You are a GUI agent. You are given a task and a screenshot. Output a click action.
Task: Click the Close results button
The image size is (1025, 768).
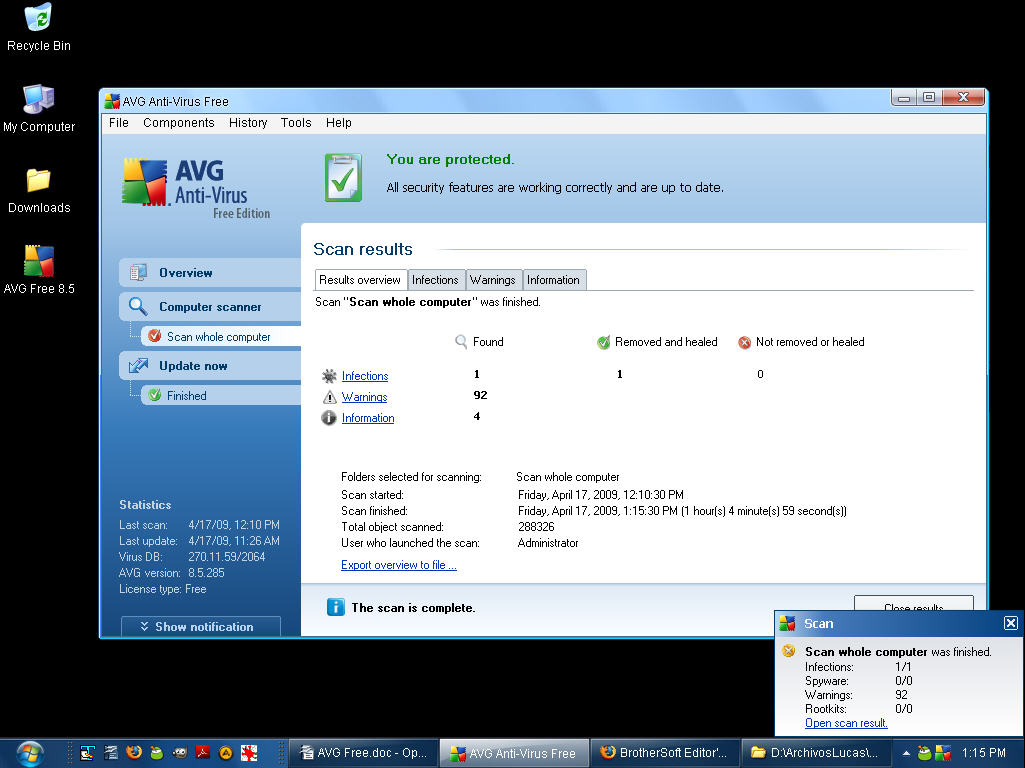pos(913,603)
